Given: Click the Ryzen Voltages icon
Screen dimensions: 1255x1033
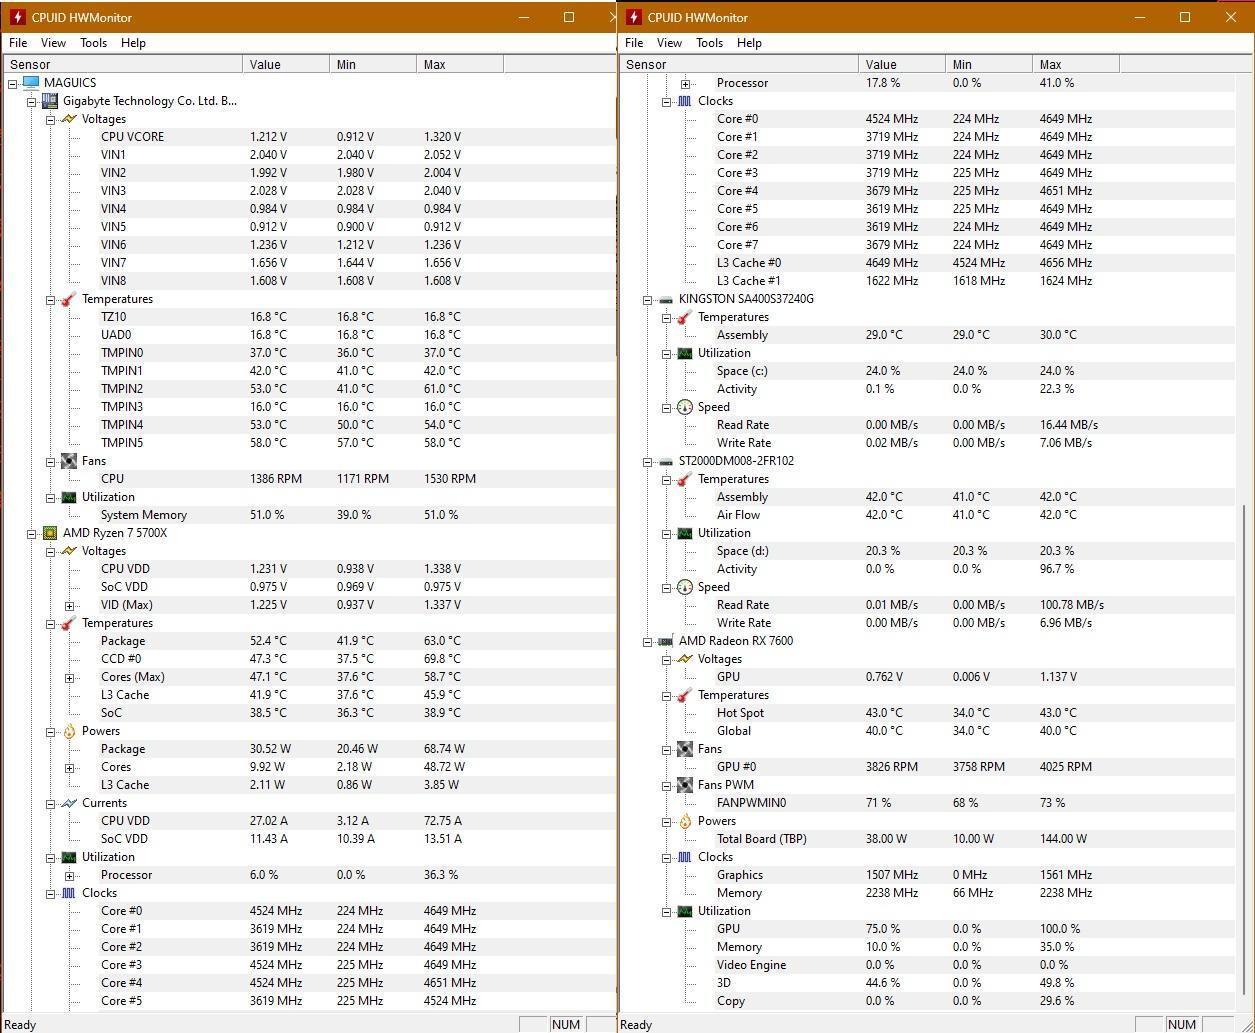Looking at the screenshot, I should tap(68, 551).
